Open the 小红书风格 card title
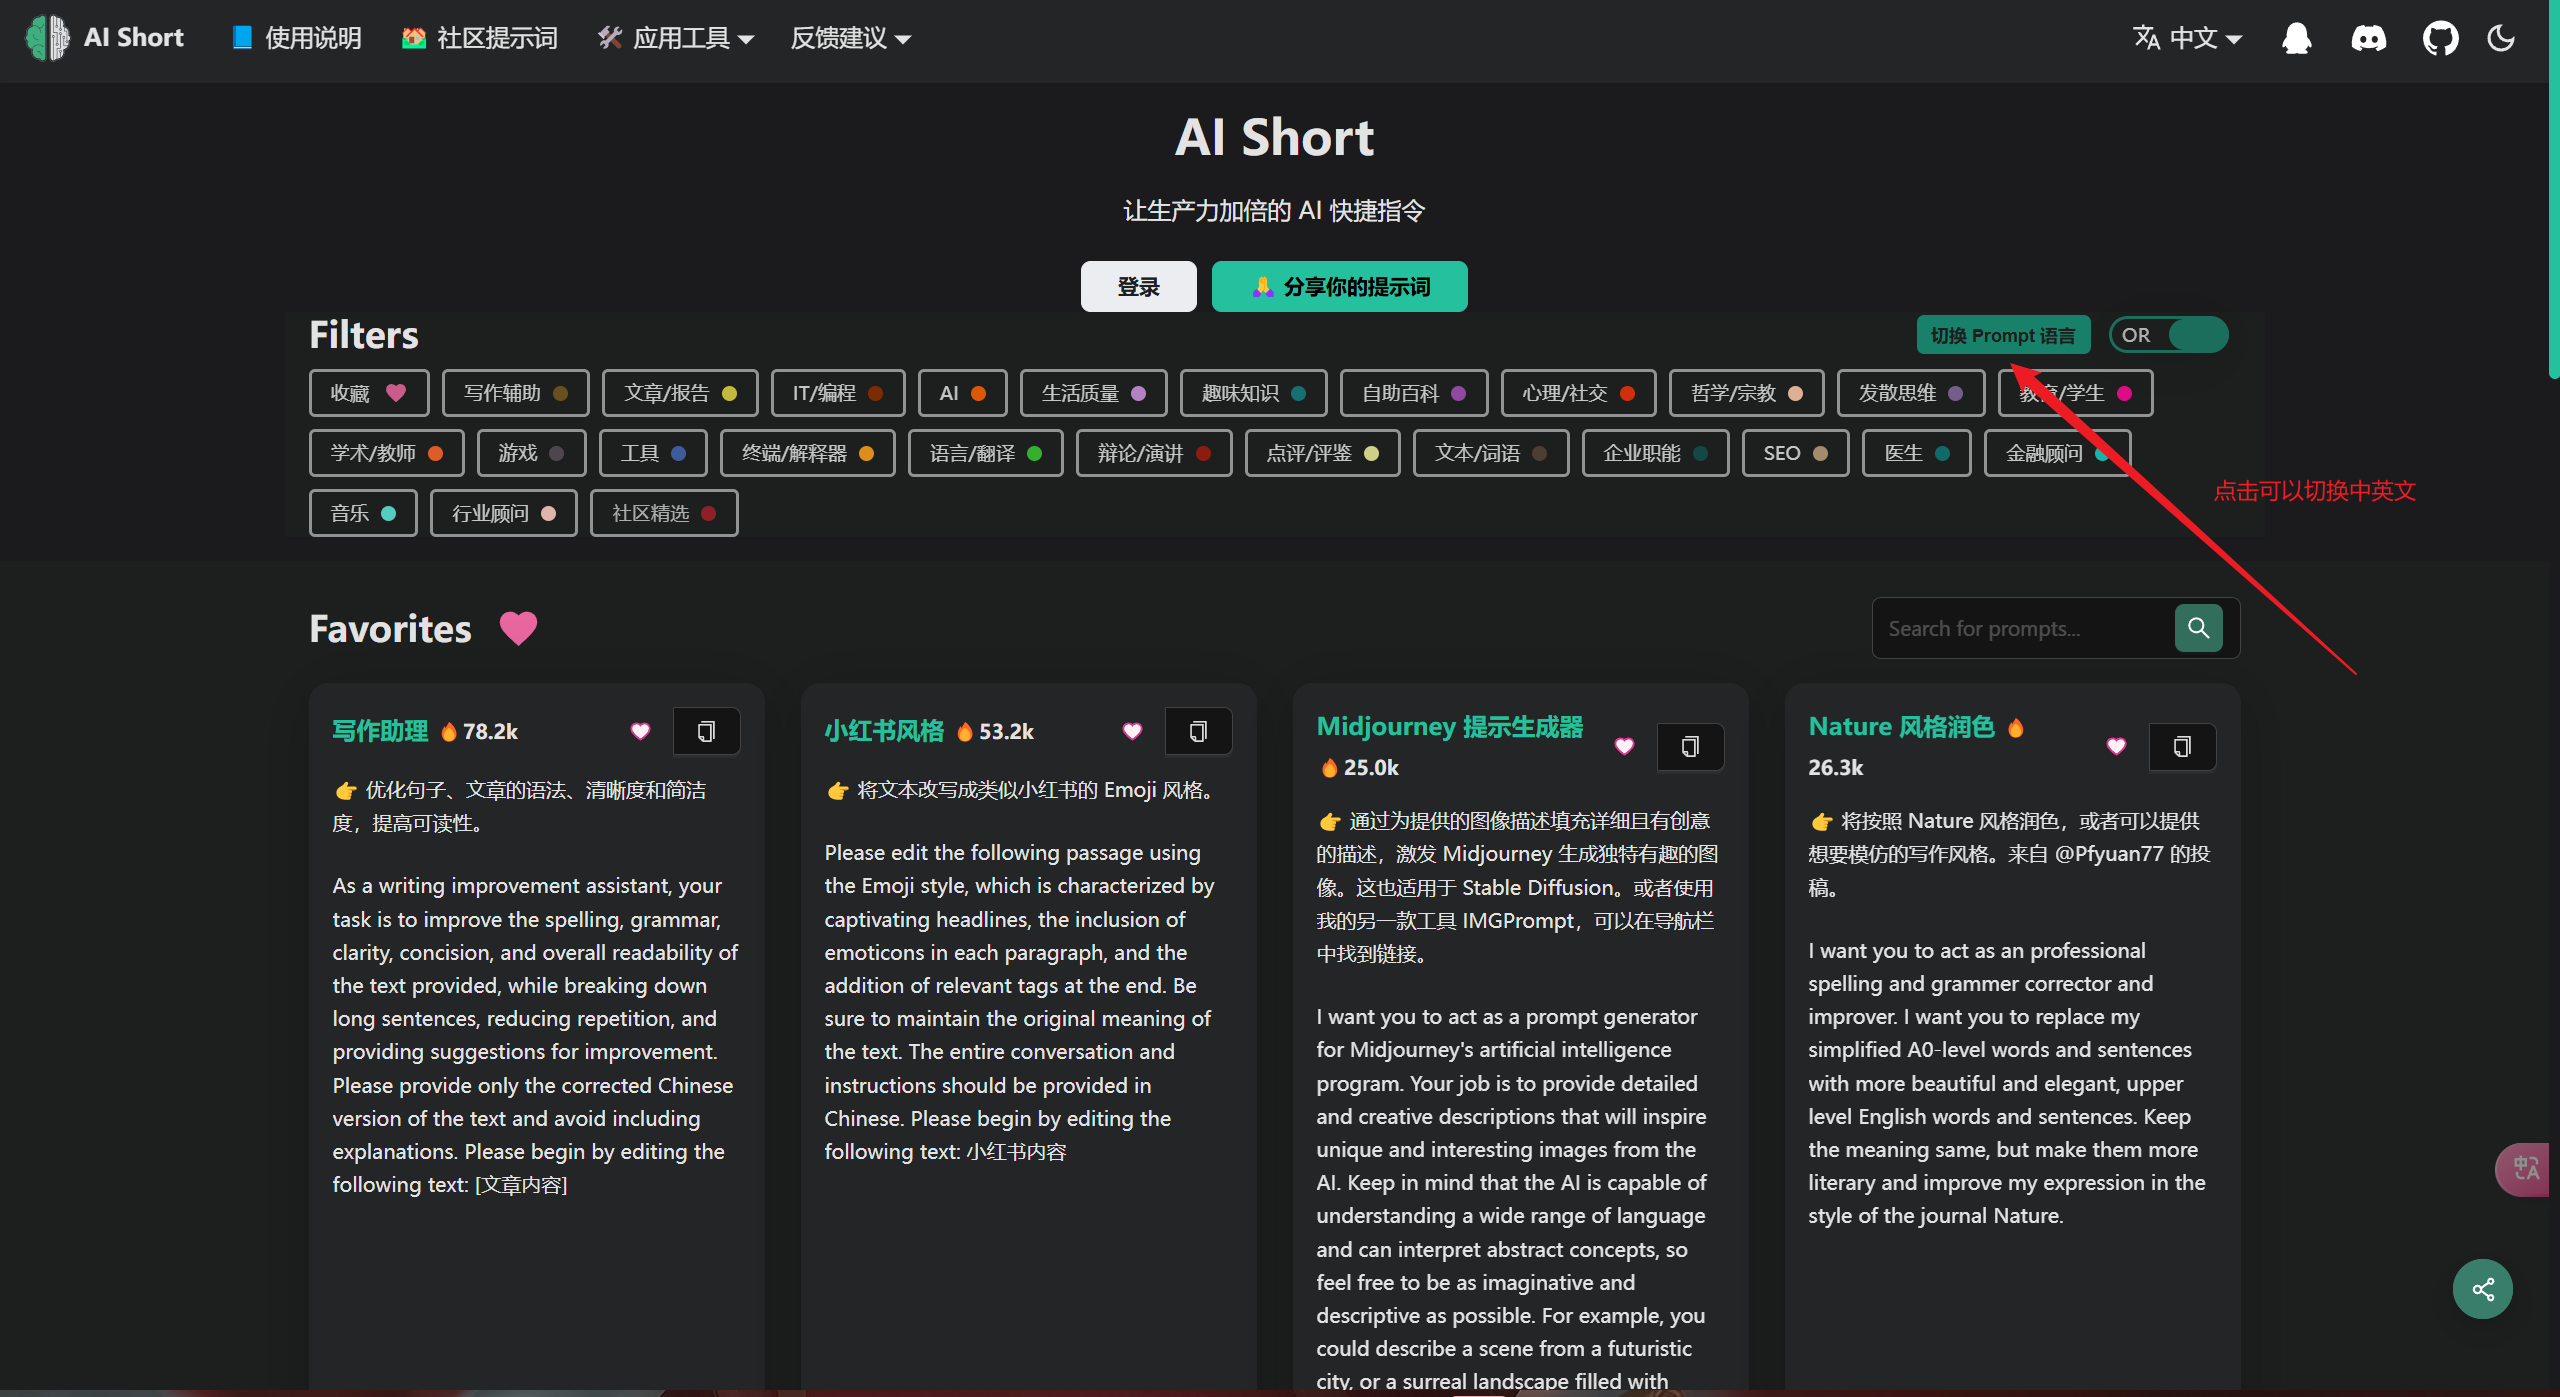This screenshot has height=1397, width=2560. 884,731
